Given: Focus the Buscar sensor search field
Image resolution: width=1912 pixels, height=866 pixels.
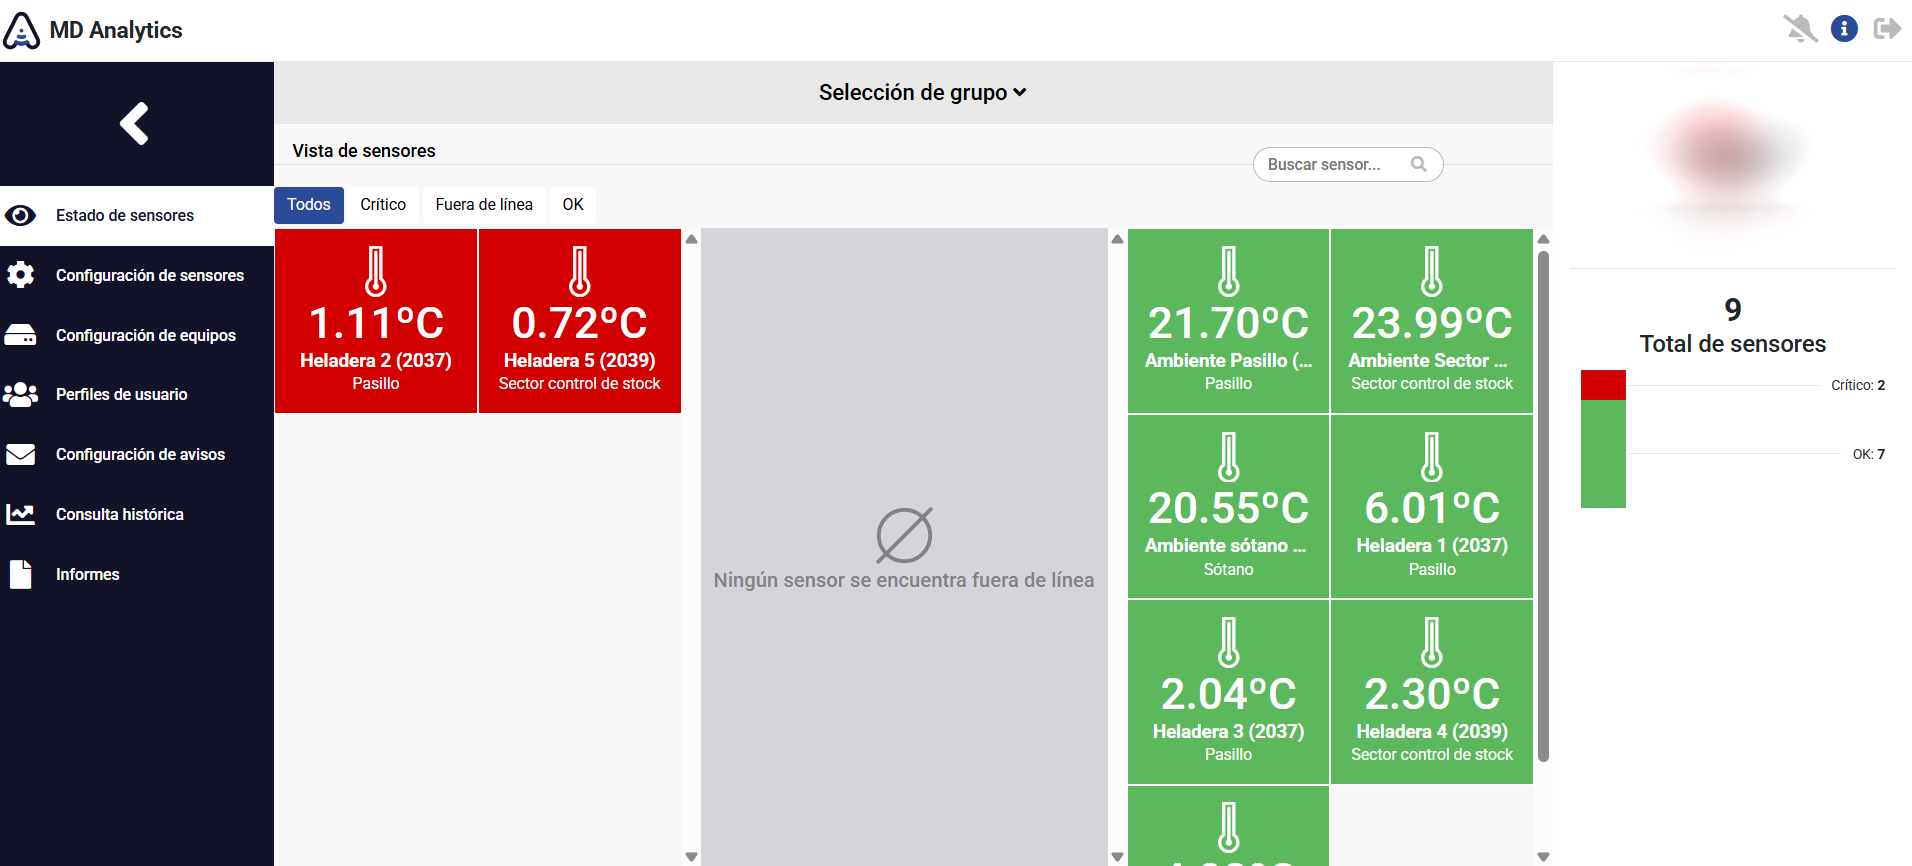Looking at the screenshot, I should (x=1347, y=164).
